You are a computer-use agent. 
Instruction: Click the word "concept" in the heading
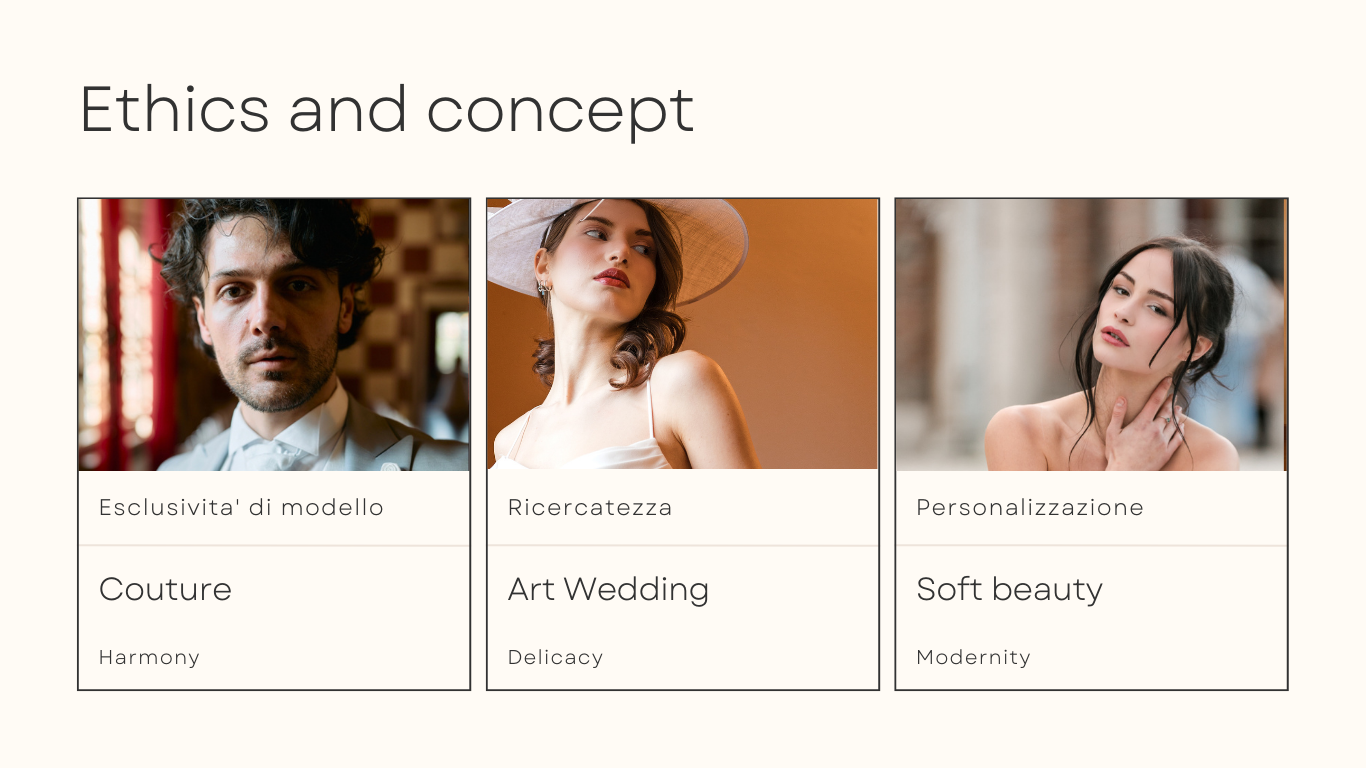560,112
